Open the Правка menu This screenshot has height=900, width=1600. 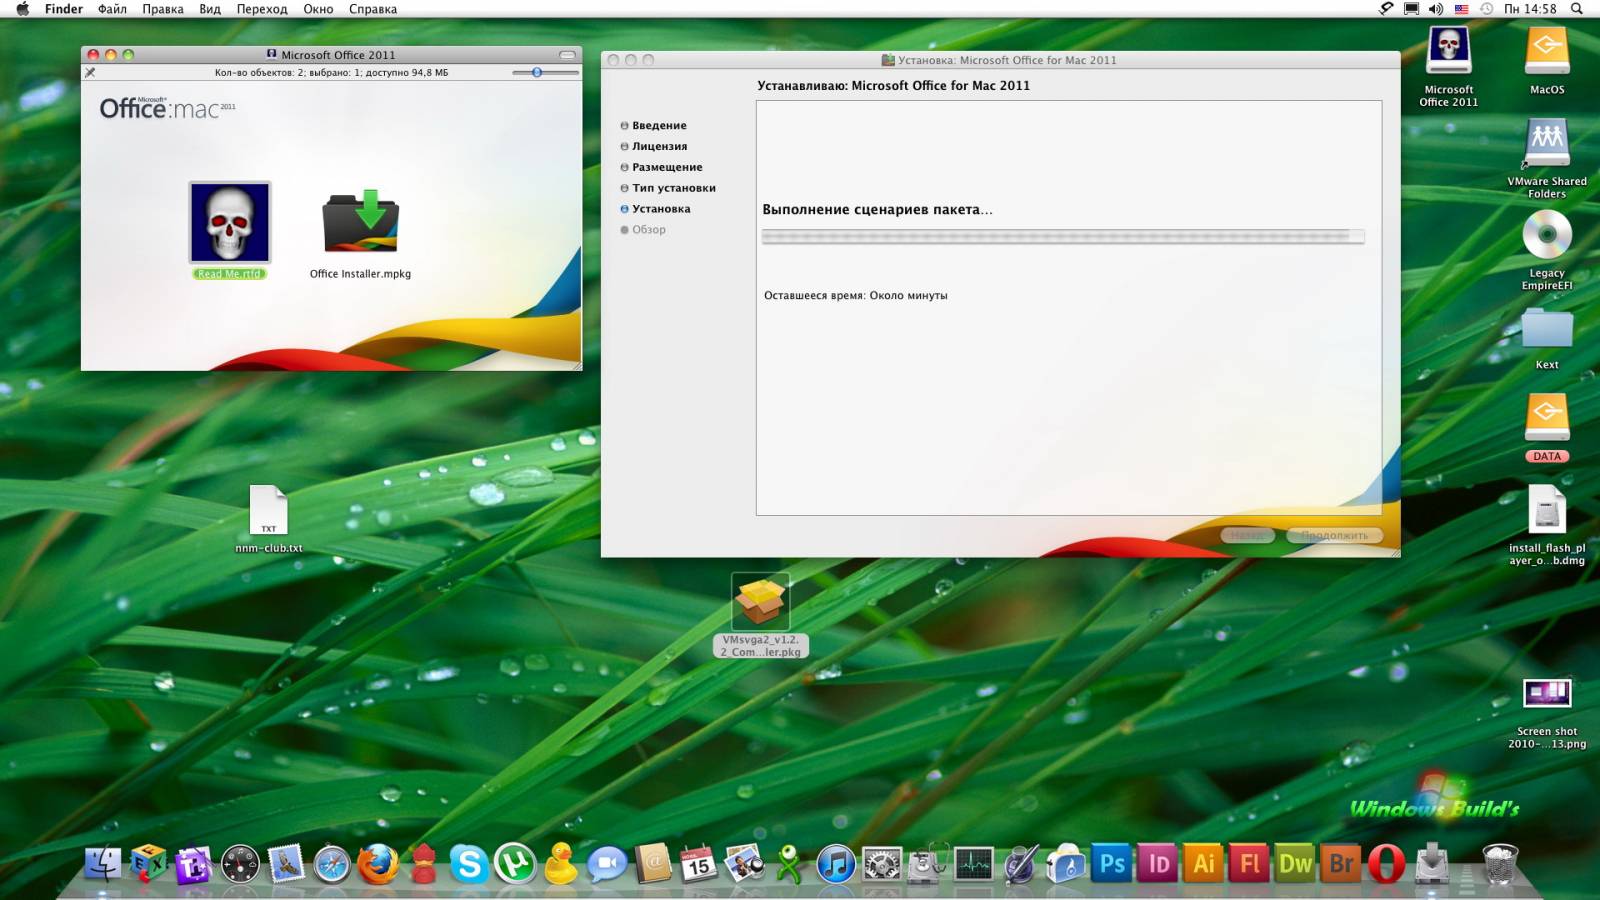click(x=163, y=9)
